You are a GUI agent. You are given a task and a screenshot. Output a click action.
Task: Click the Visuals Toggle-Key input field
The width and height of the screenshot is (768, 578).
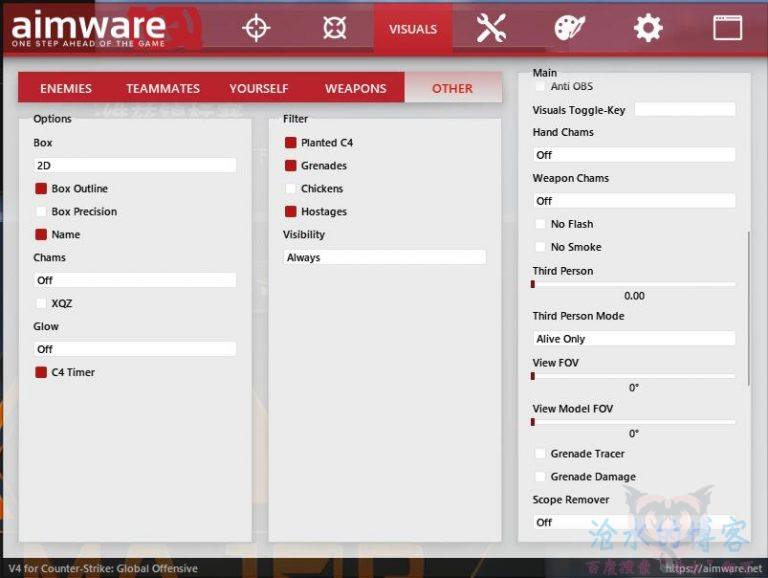tap(684, 110)
